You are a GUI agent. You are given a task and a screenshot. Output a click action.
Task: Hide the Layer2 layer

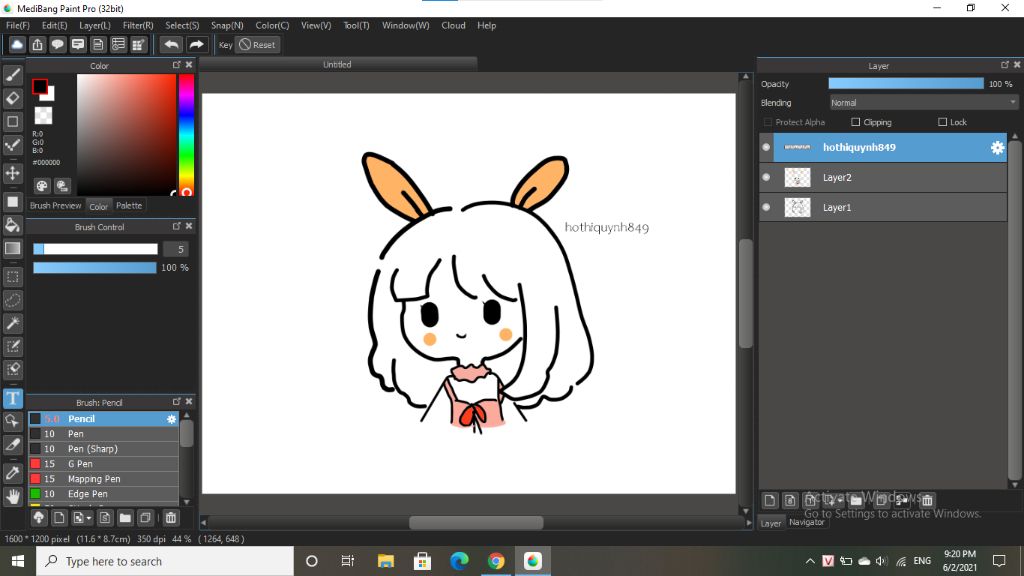766,177
